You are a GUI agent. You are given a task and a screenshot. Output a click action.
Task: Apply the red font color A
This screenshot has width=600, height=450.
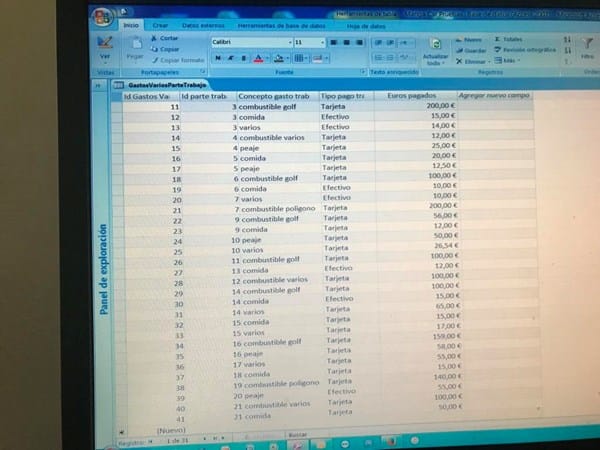(258, 58)
